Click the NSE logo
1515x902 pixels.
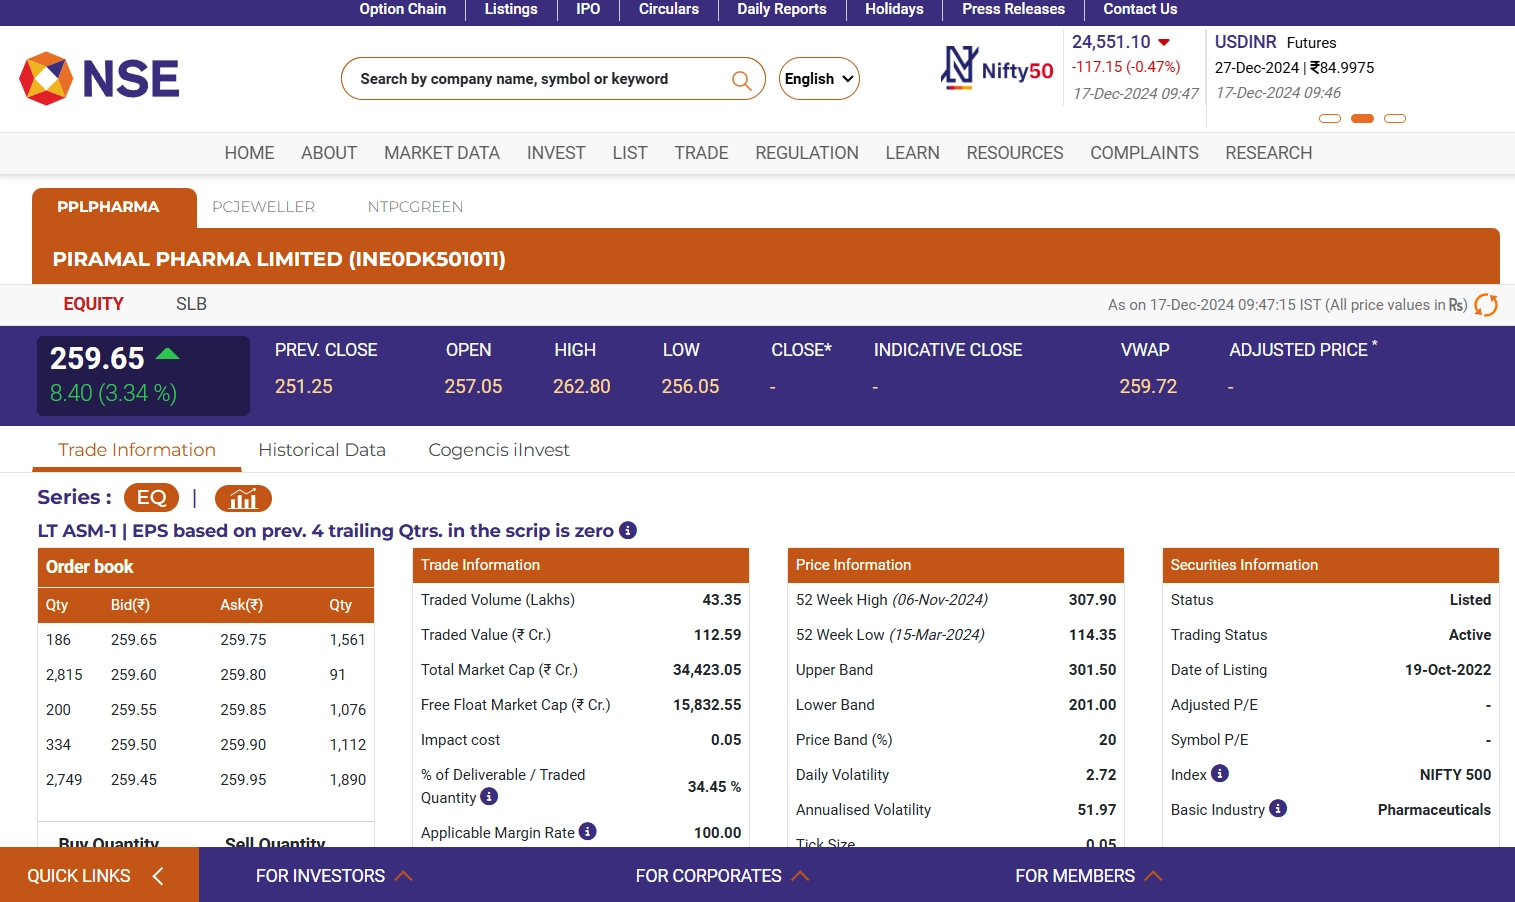tap(99, 78)
